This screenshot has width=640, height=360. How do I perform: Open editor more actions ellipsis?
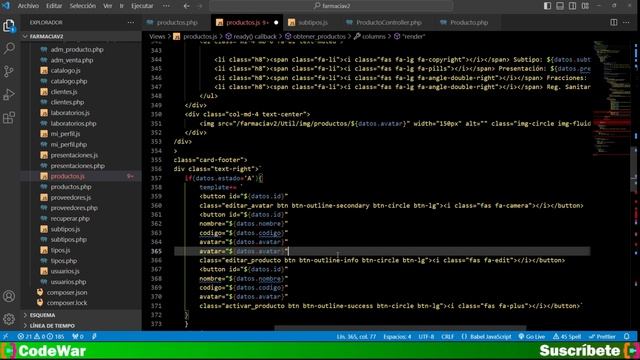626,22
